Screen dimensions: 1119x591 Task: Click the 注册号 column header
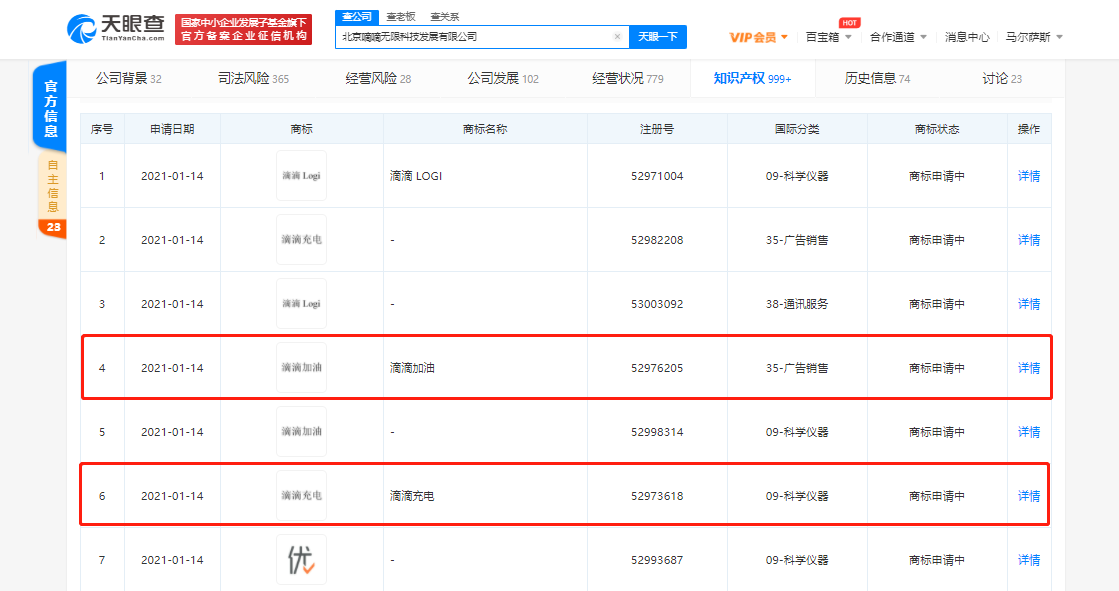pyautogui.click(x=657, y=129)
